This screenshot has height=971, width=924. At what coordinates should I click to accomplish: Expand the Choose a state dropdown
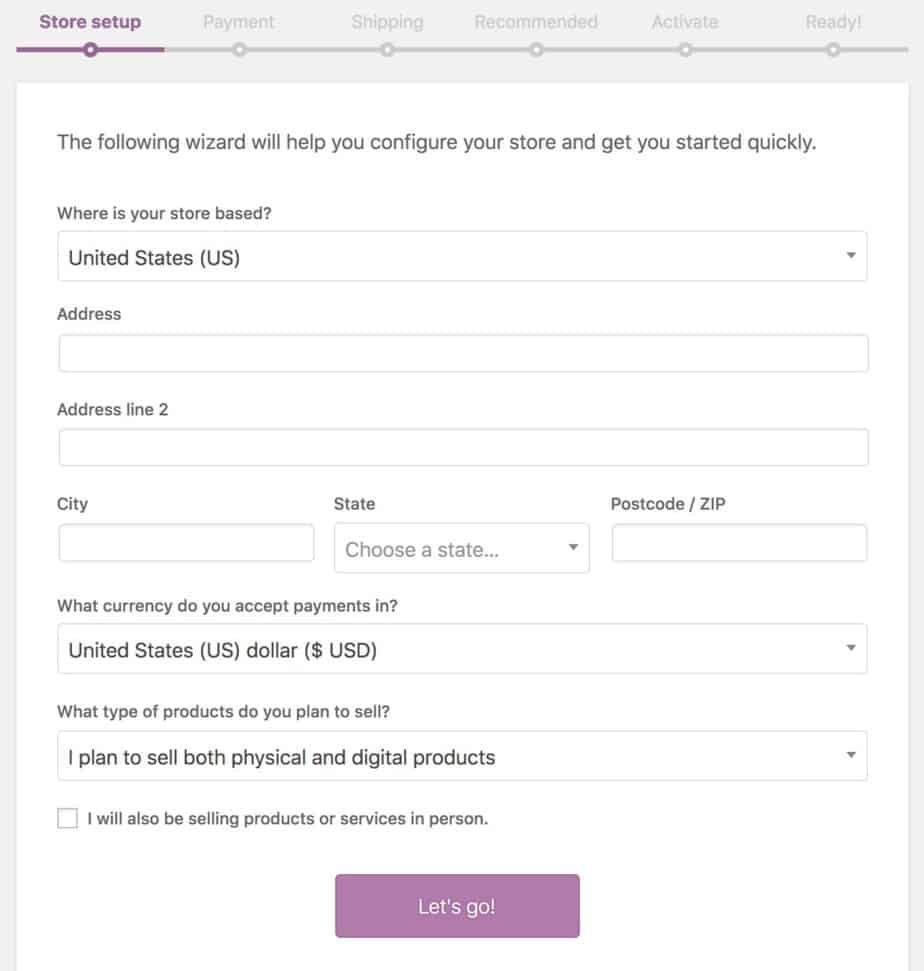[x=461, y=549]
